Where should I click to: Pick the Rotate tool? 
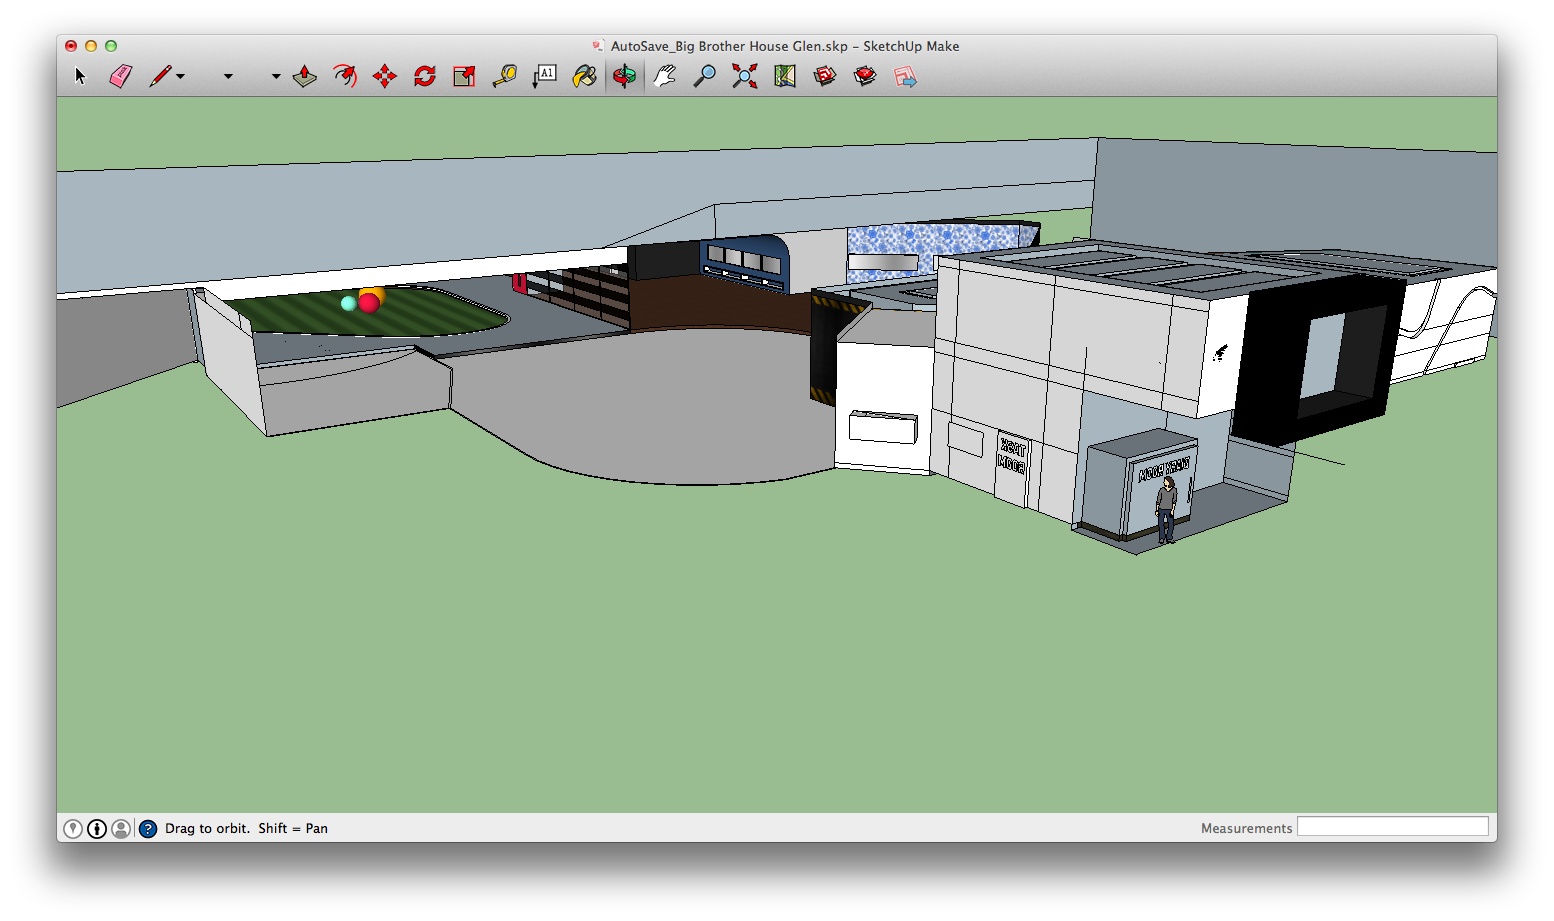coord(425,76)
